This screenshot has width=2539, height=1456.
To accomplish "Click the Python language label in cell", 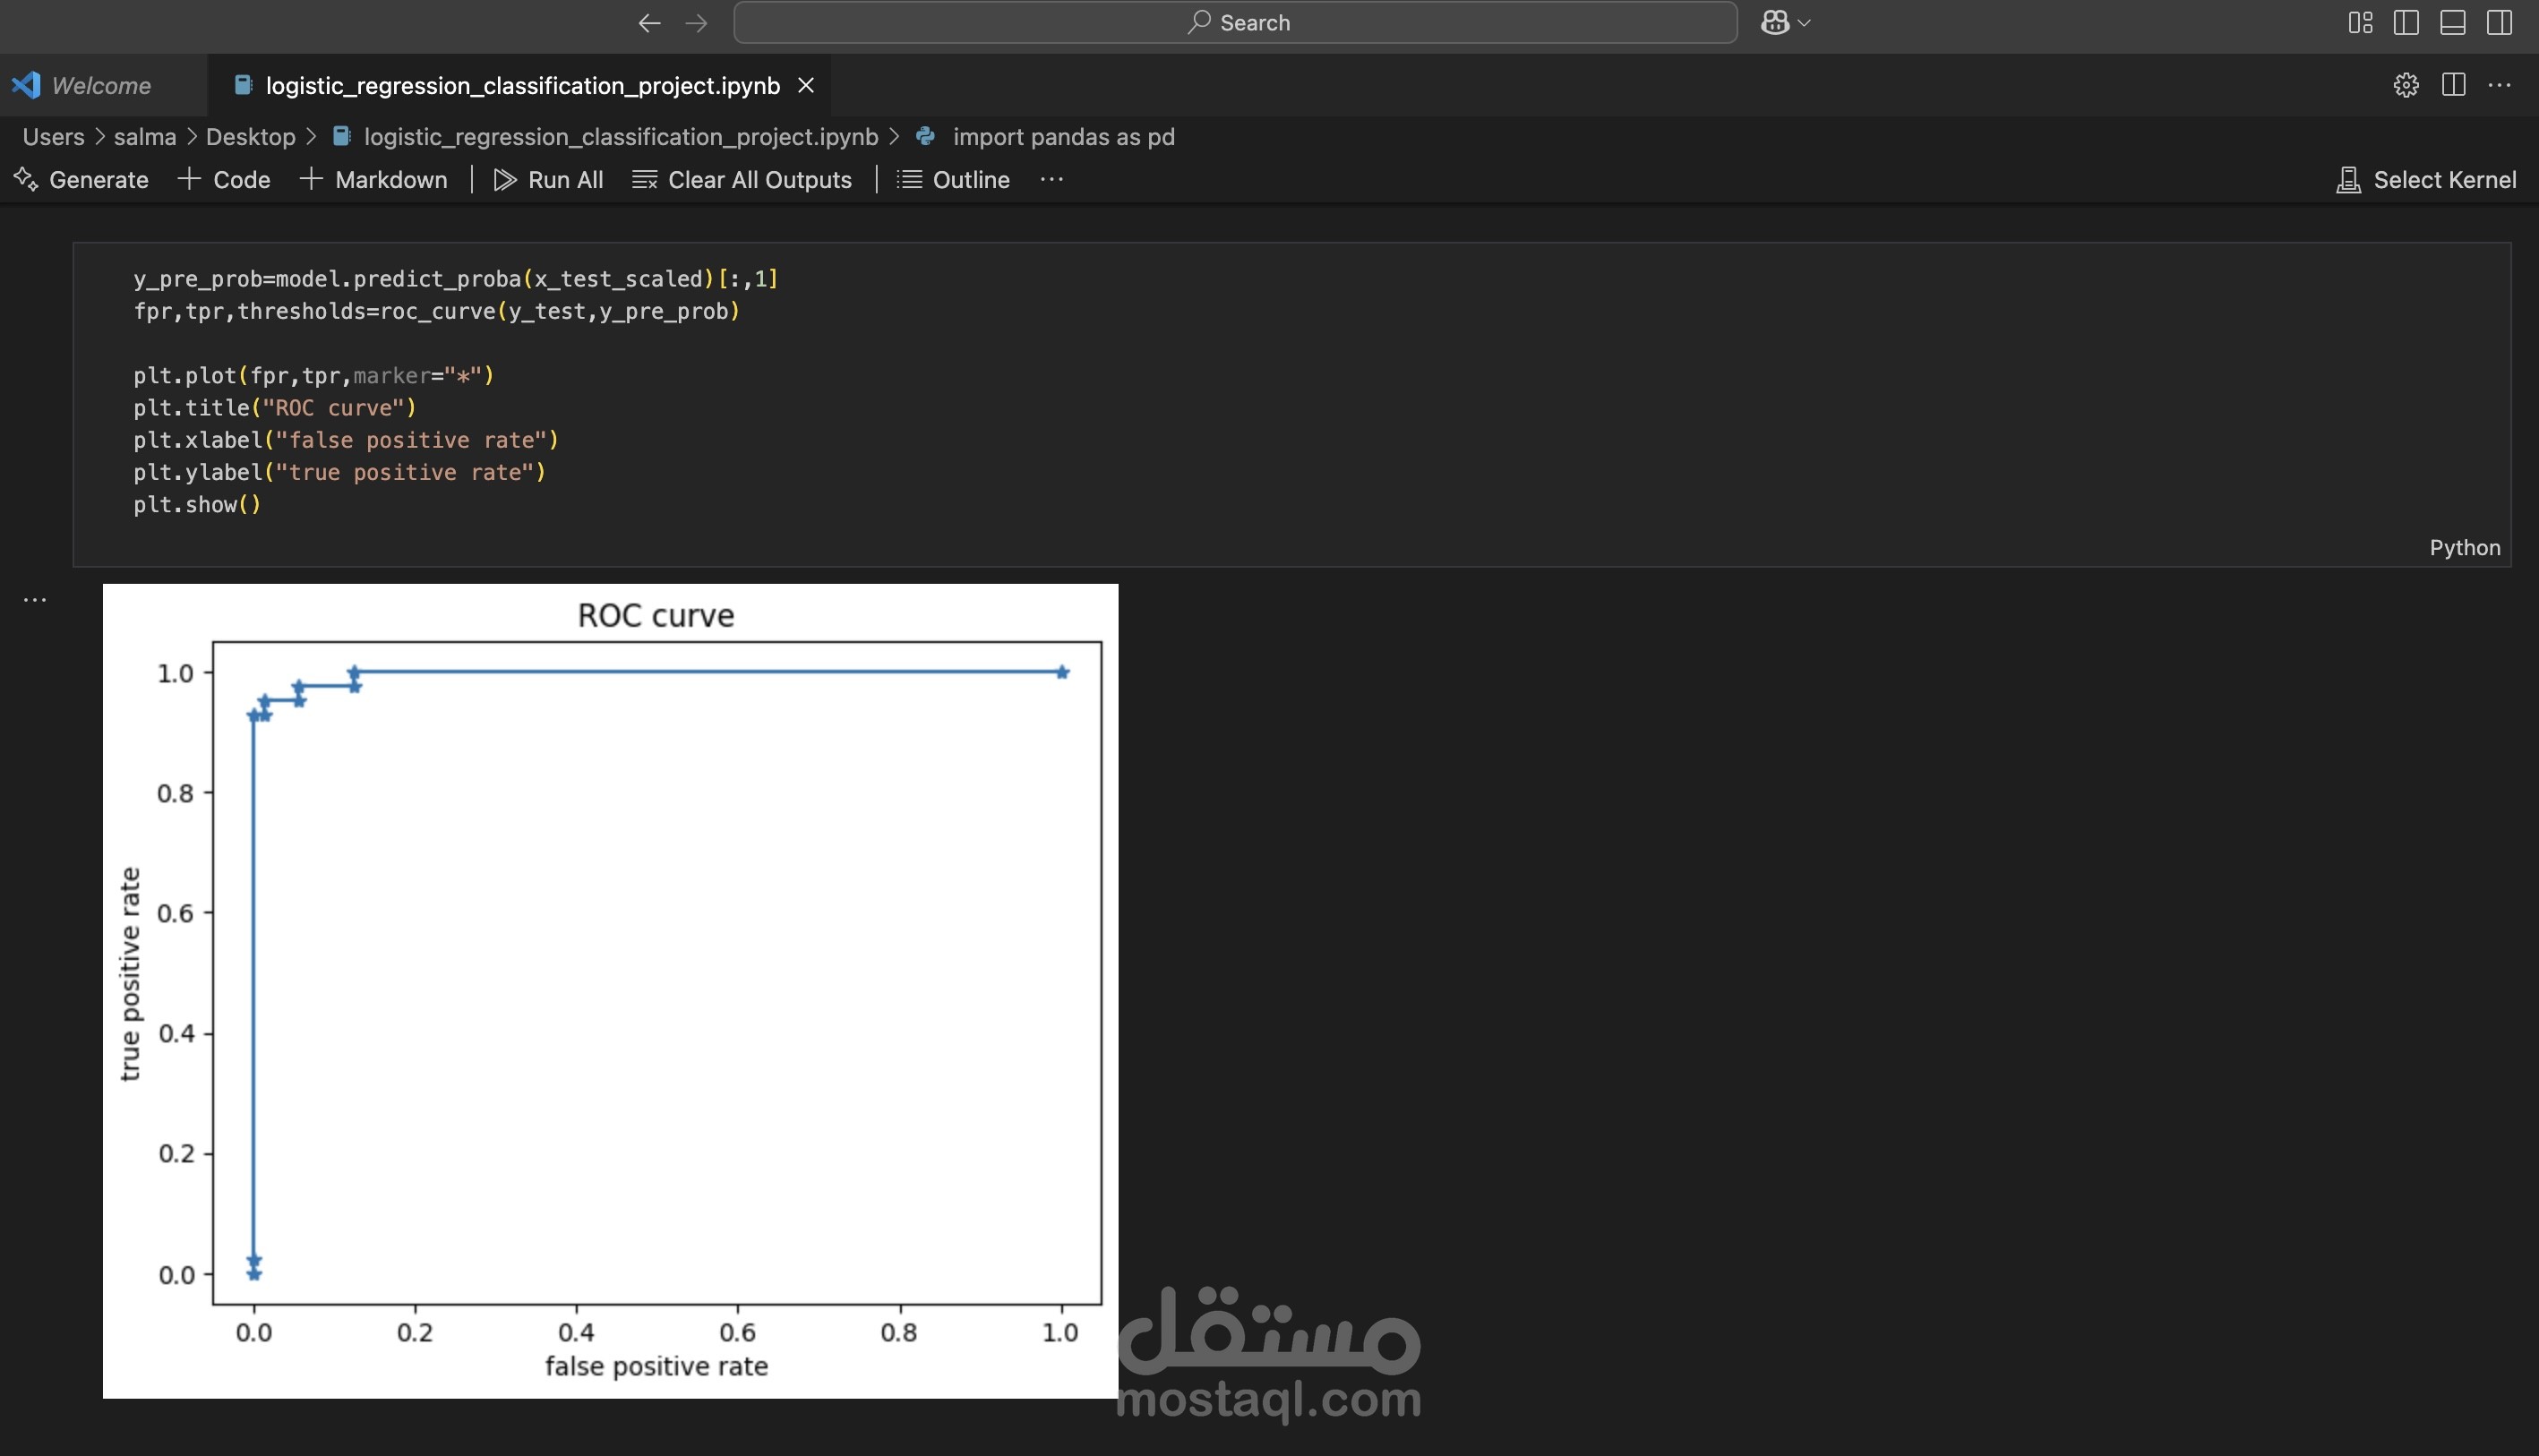I will (x=2464, y=548).
